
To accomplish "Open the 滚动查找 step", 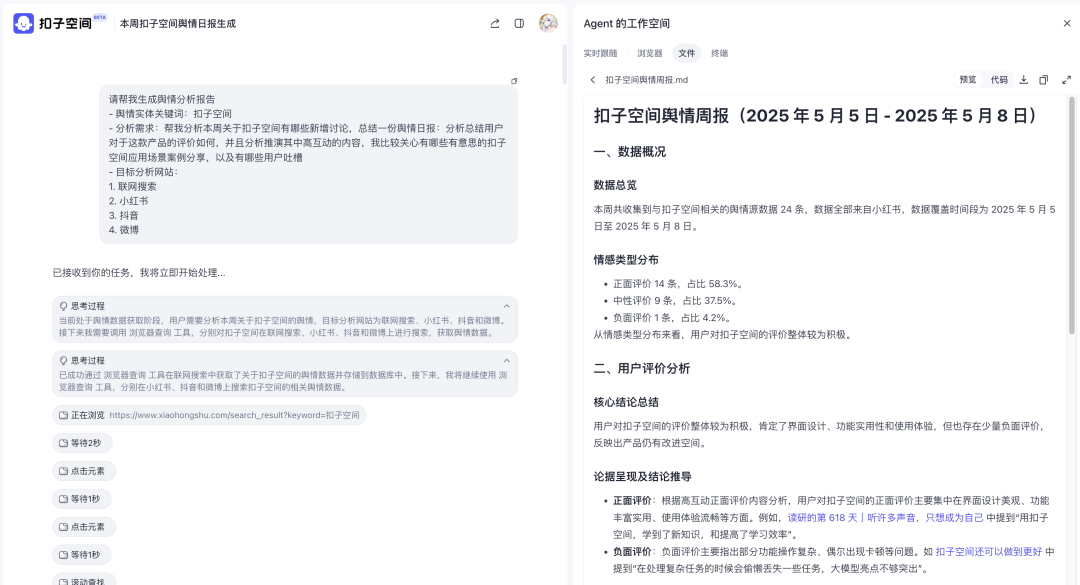I will (84, 580).
